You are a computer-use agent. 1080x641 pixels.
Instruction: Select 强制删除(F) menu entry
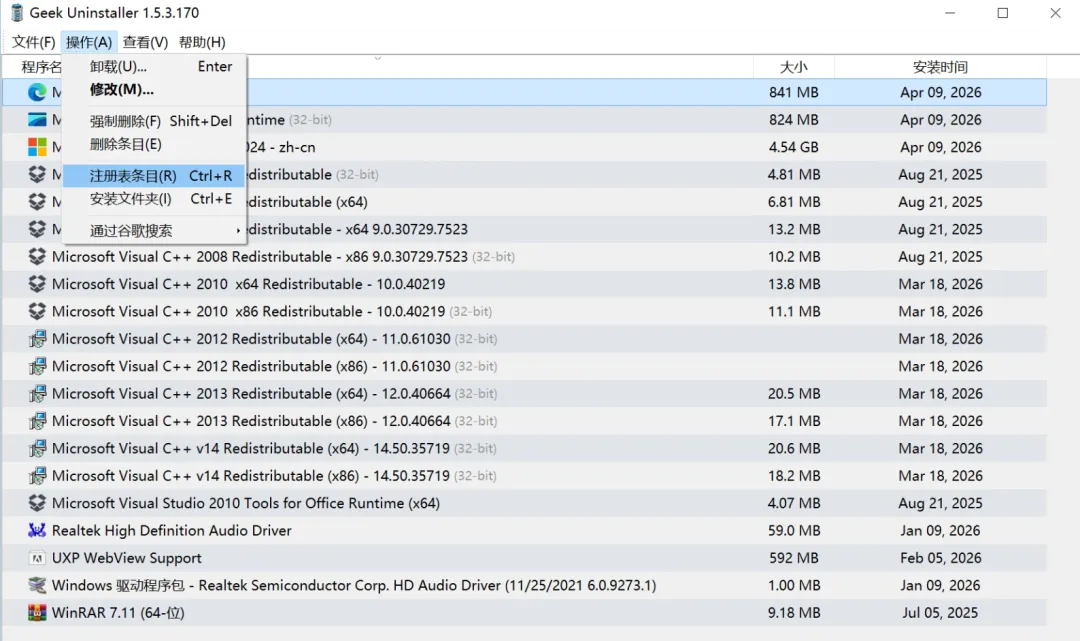pos(154,121)
